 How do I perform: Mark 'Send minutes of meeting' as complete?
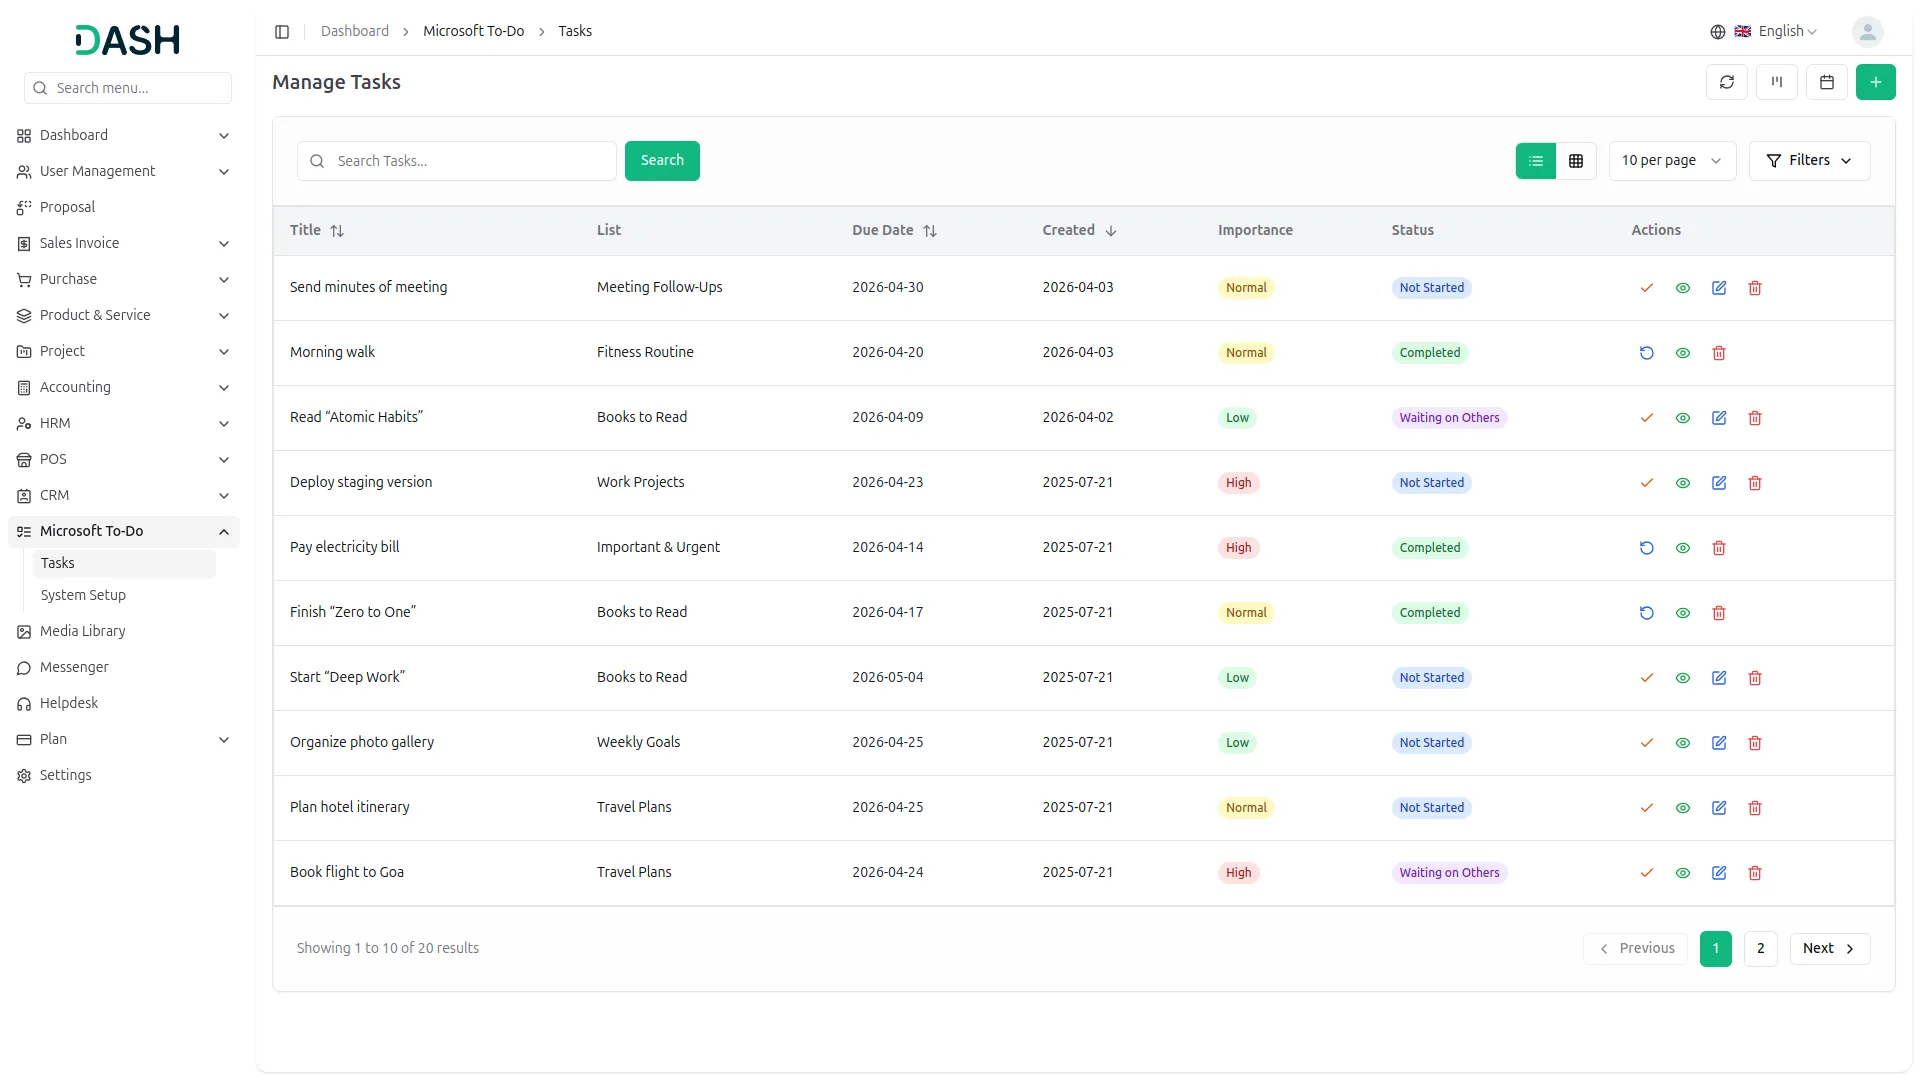tap(1646, 288)
